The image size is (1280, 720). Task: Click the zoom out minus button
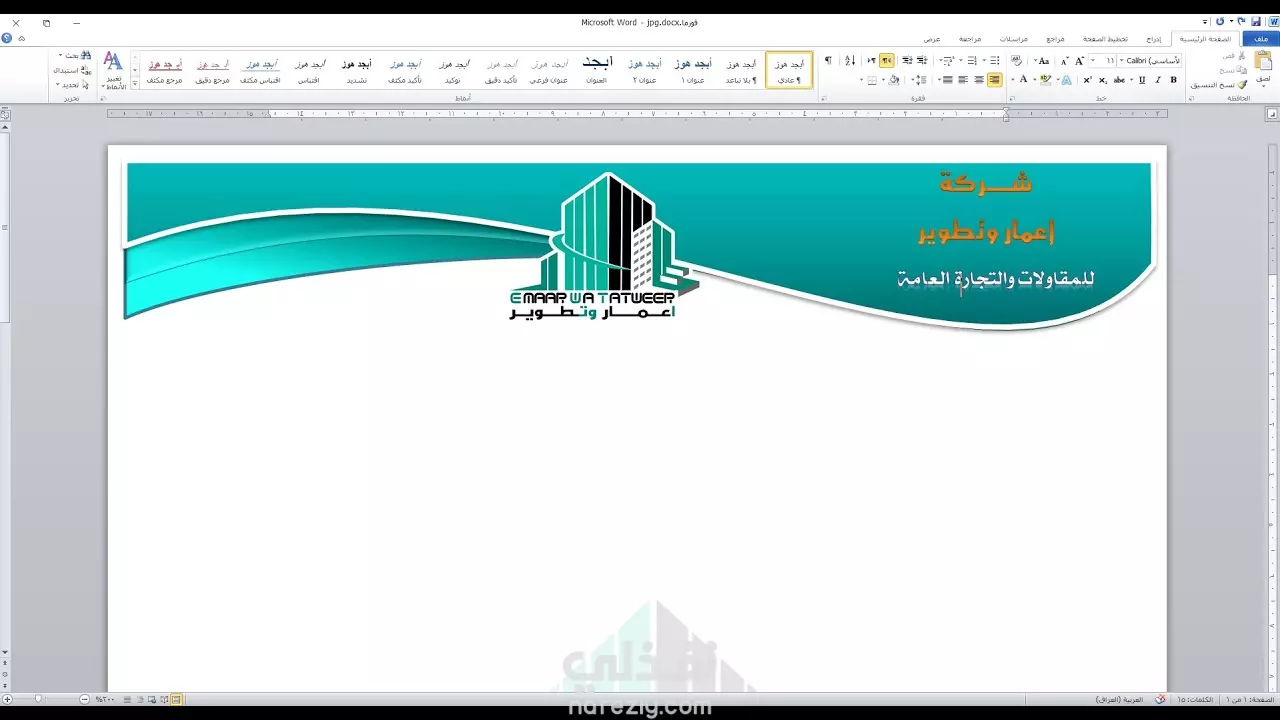[84, 699]
